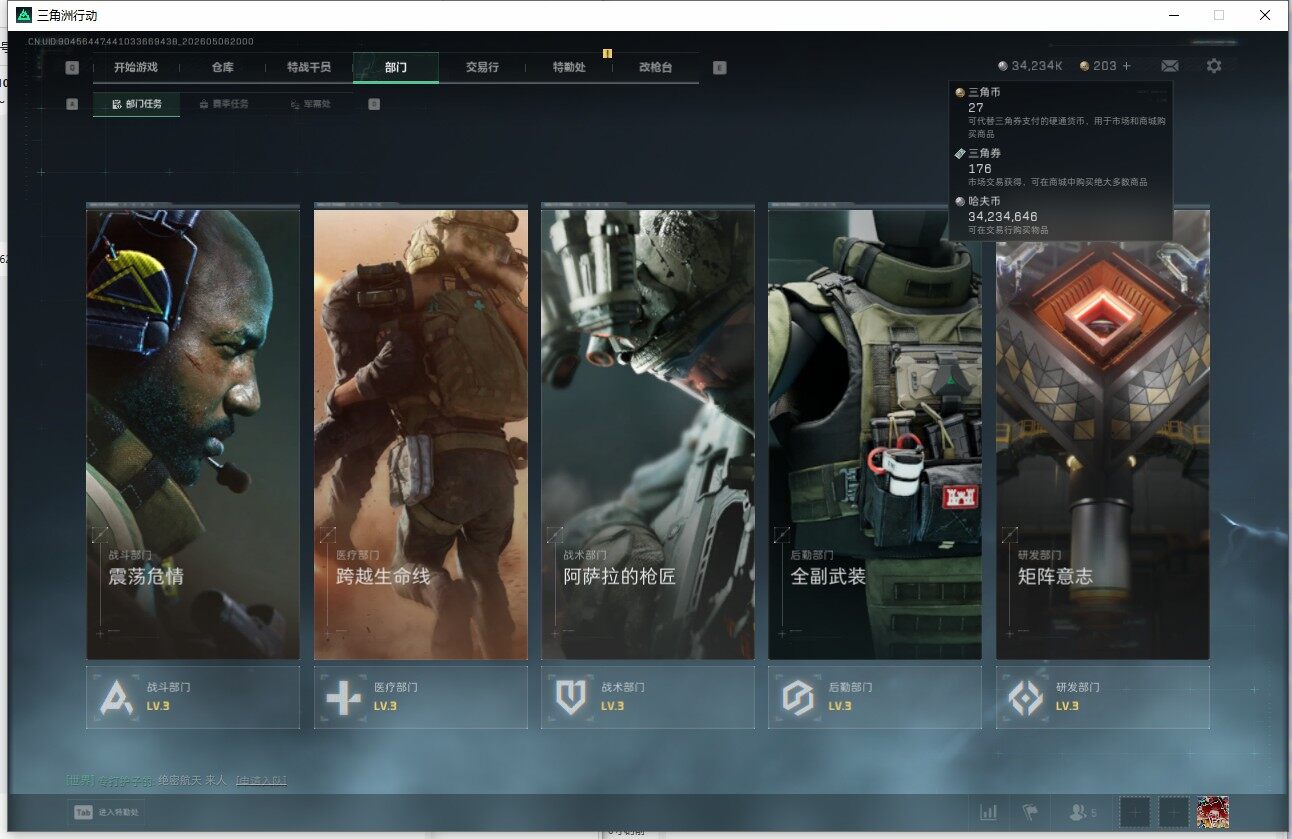
Task: Add Delta coins with the plus icon
Action: pos(1127,66)
